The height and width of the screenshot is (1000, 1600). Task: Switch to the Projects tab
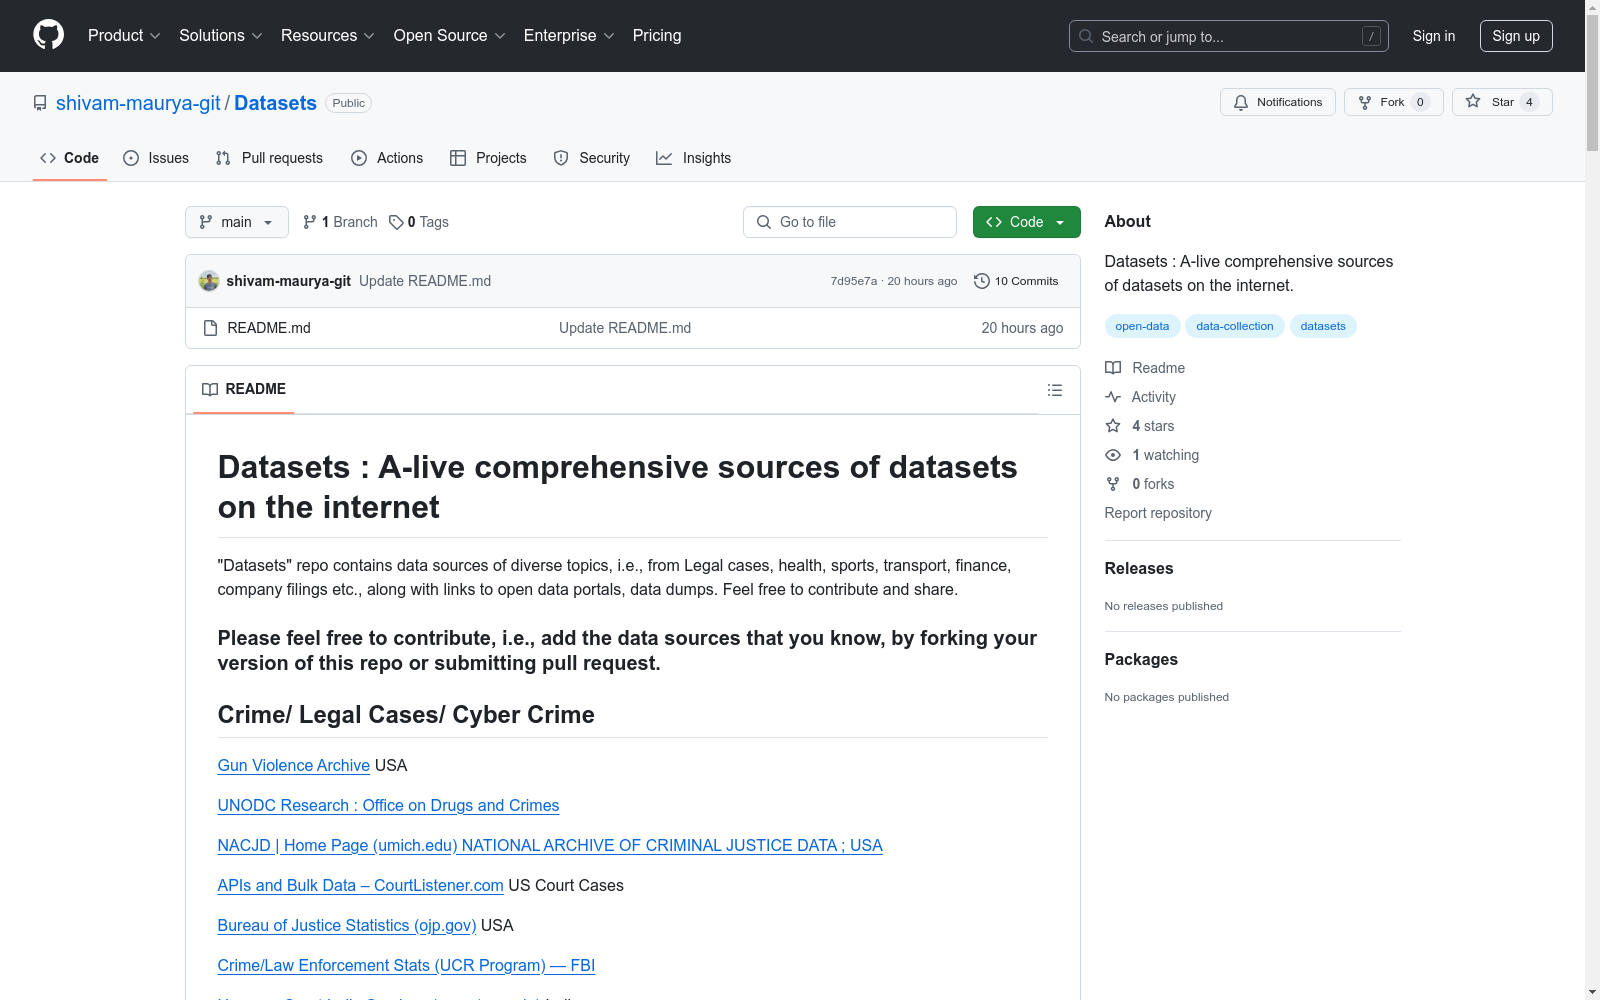pyautogui.click(x=488, y=158)
